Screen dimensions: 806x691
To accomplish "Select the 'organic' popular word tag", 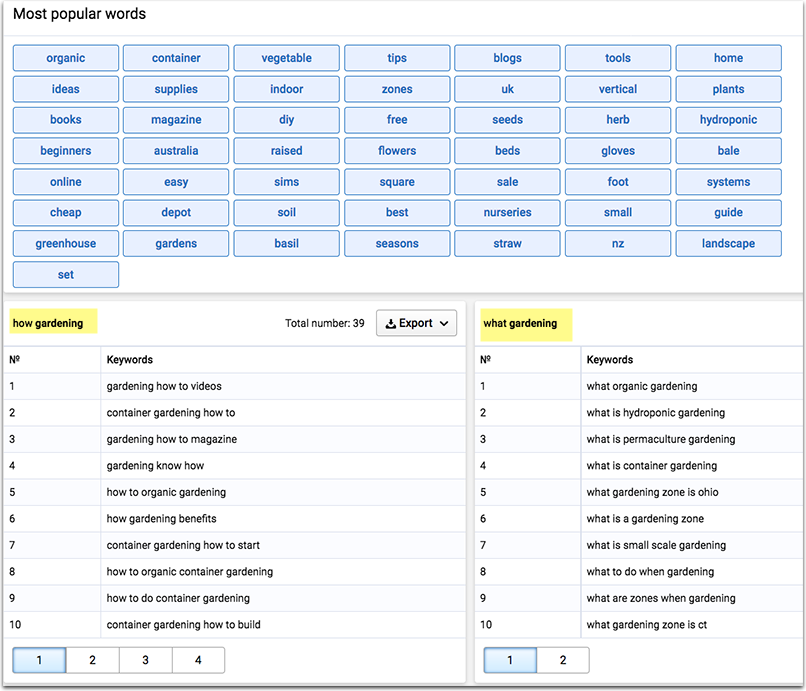I will tap(66, 58).
